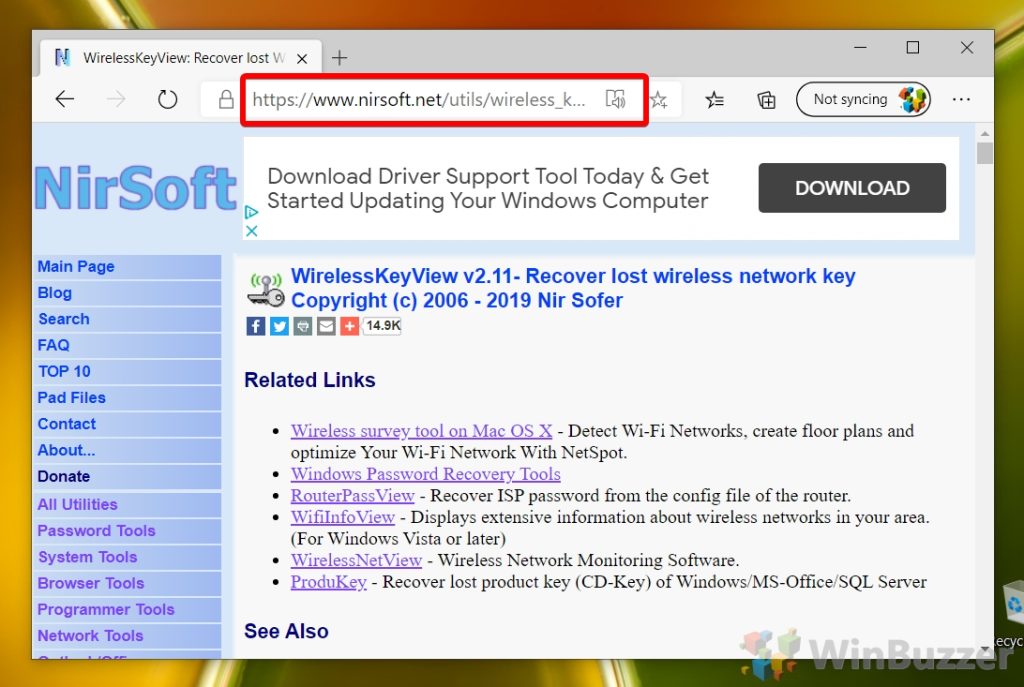Screen dimensions: 1024x687
Task: Activate the Read aloud icon in the address bar
Action: (615, 99)
